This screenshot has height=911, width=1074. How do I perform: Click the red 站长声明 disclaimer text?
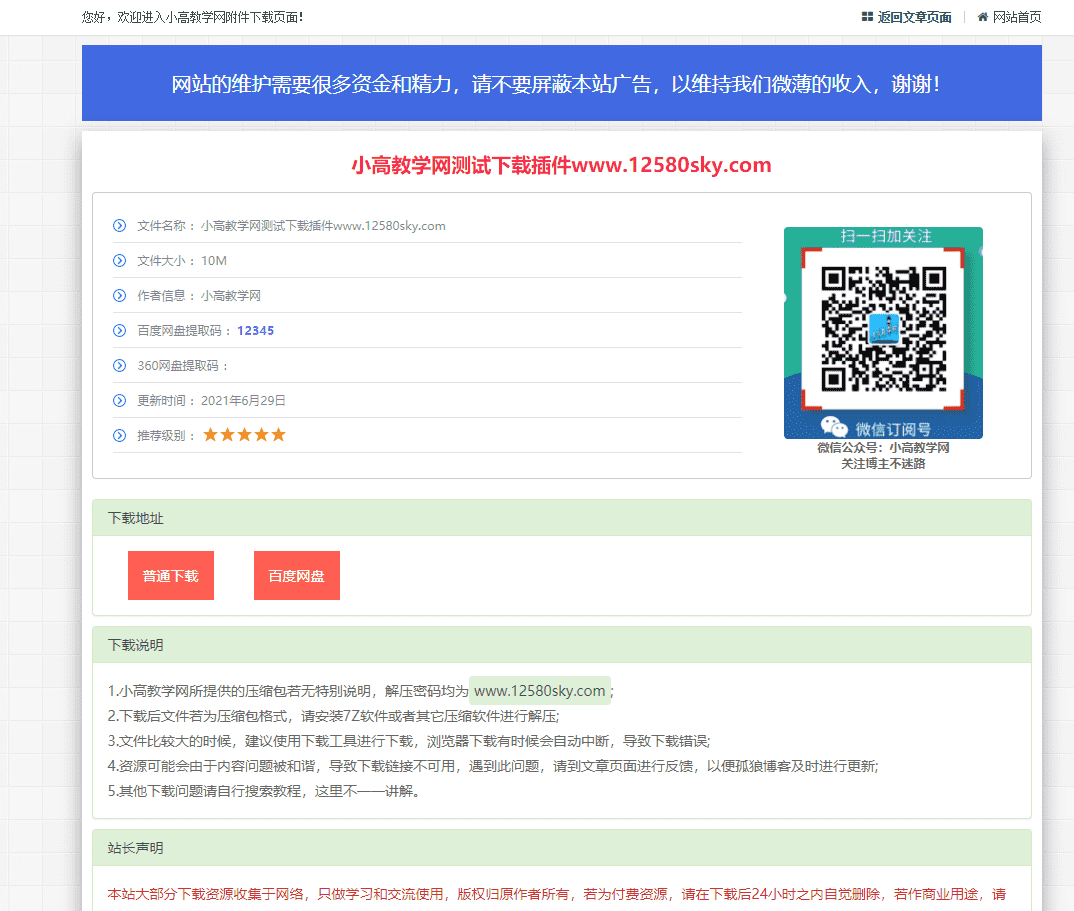[x=557, y=894]
